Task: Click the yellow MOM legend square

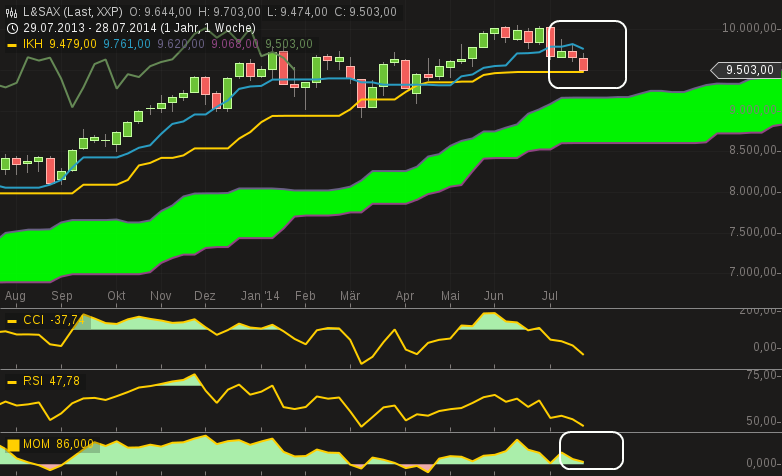Action: 13,445
